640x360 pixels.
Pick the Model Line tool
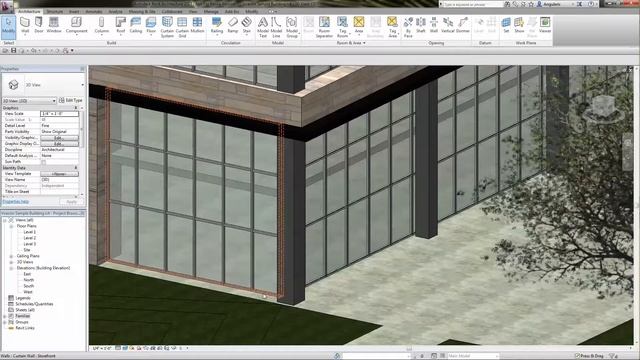click(x=276, y=27)
